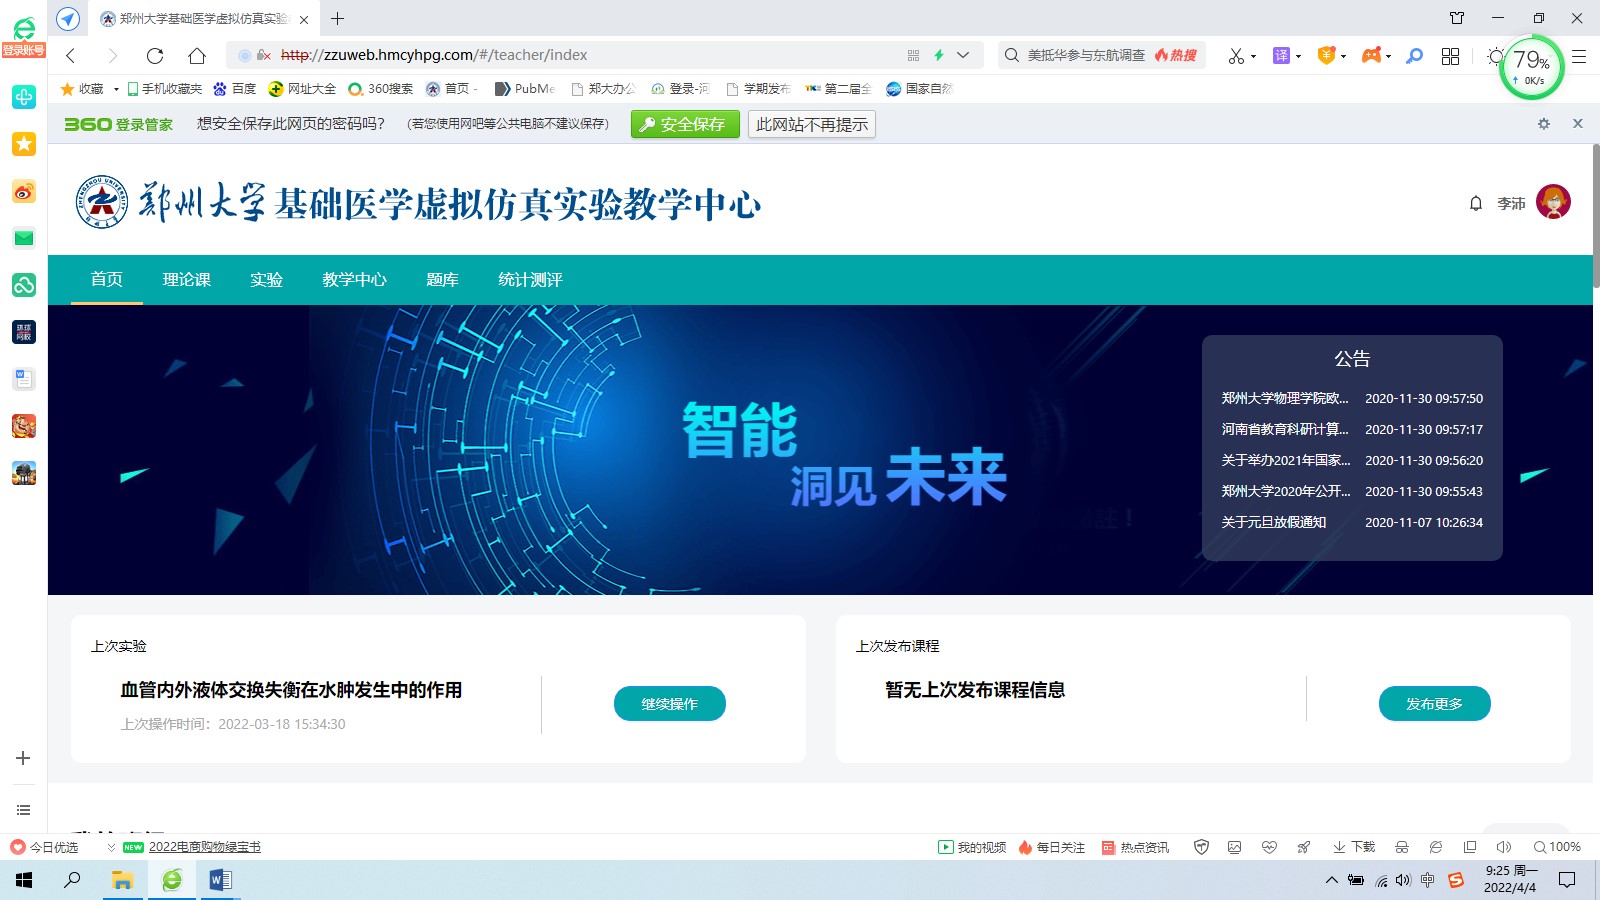The height and width of the screenshot is (900, 1600).
Task: Open a new tab with plus button
Action: (337, 18)
